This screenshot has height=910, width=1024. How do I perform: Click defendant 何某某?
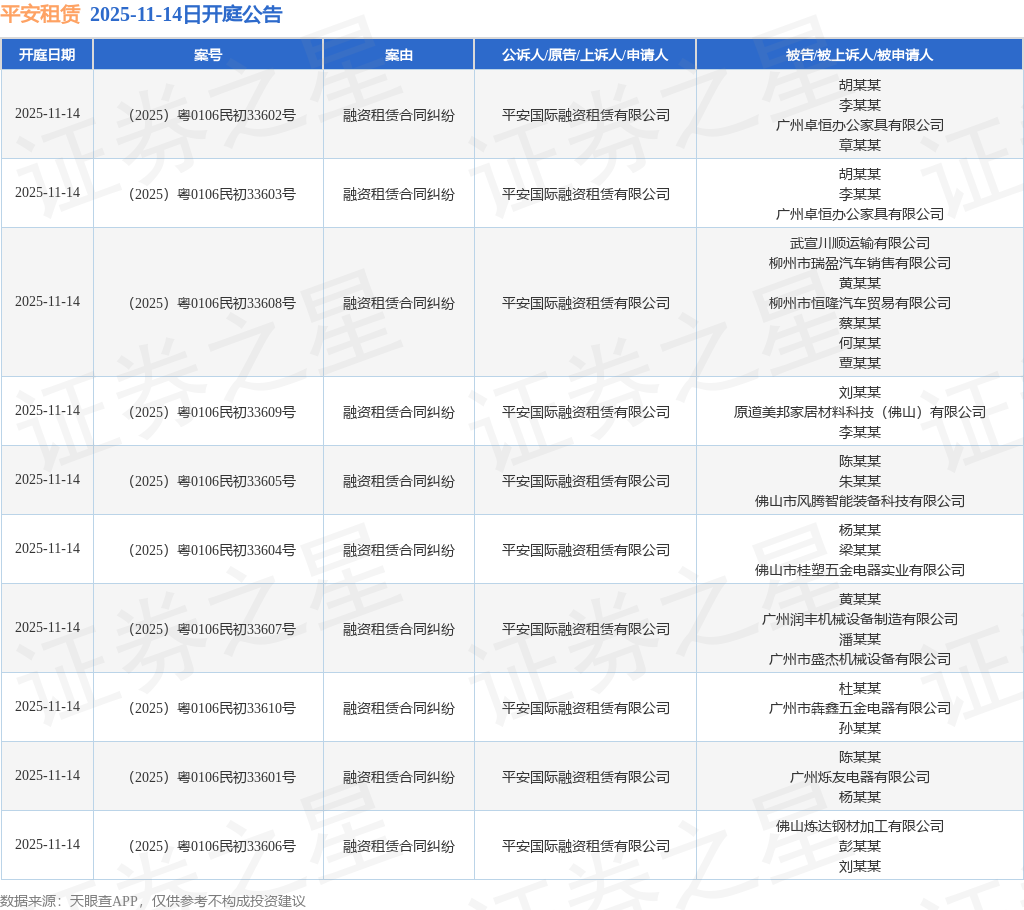[859, 343]
